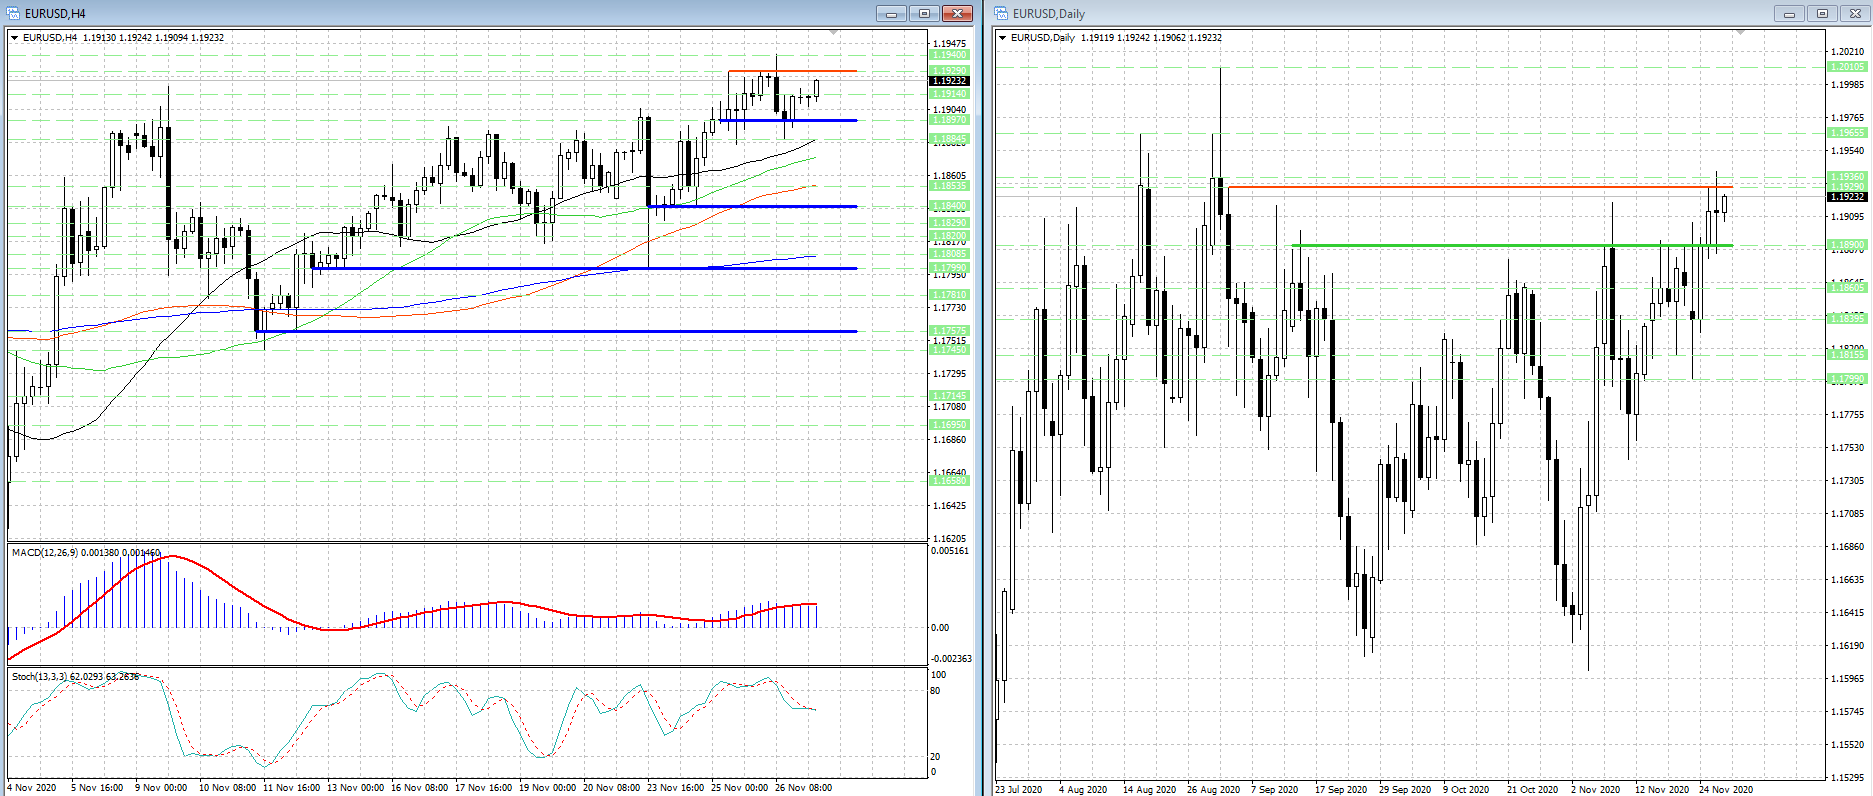This screenshot has width=1873, height=796.
Task: Click the '4 Nov 2020' date label in H4 chart
Action: 32,788
